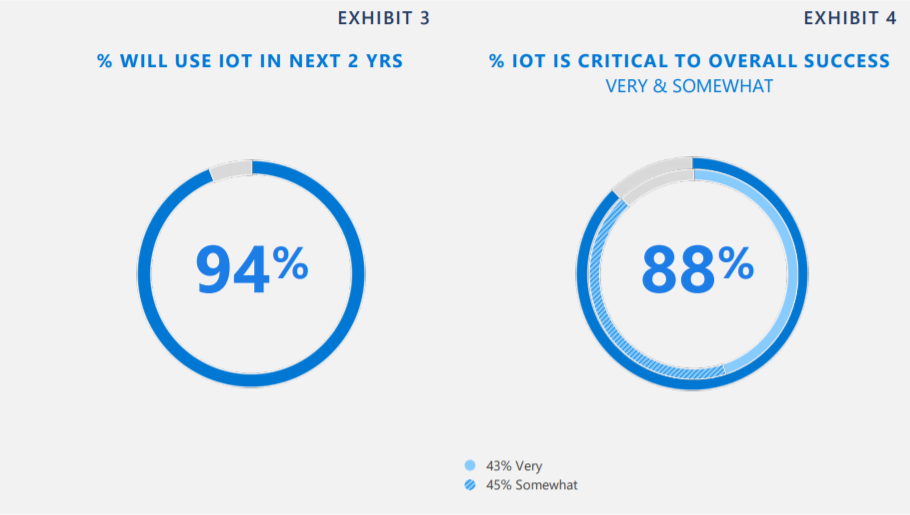
Task: Click the '% WILL USE IOT IN NEXT 2 YRS' title
Action: [250, 60]
